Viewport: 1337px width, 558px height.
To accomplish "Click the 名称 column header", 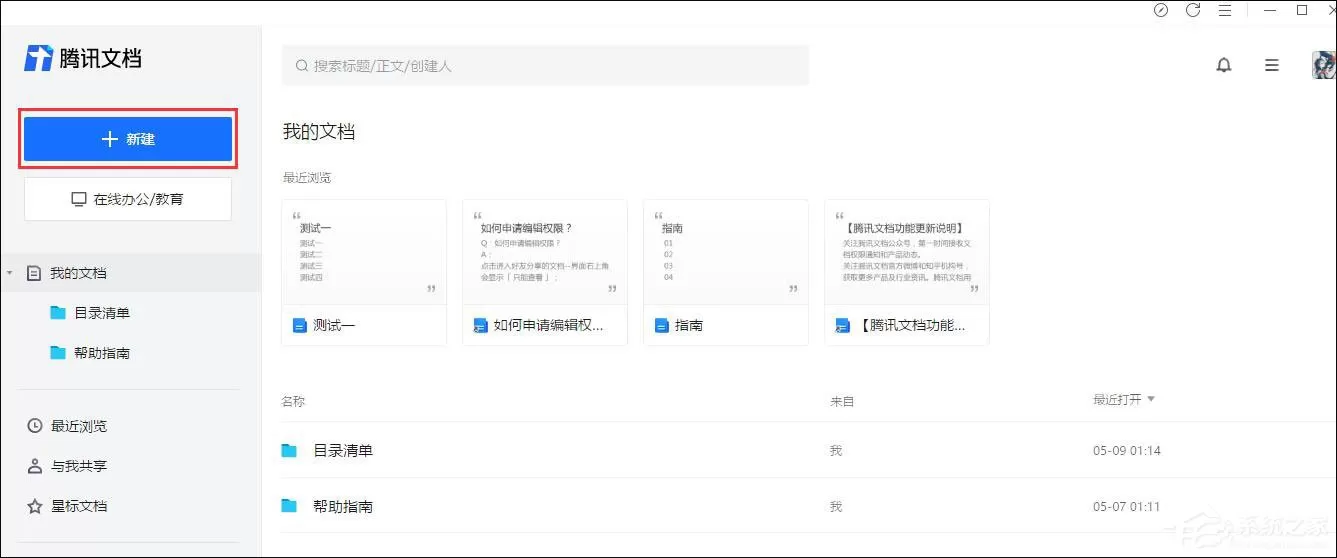I will (293, 401).
